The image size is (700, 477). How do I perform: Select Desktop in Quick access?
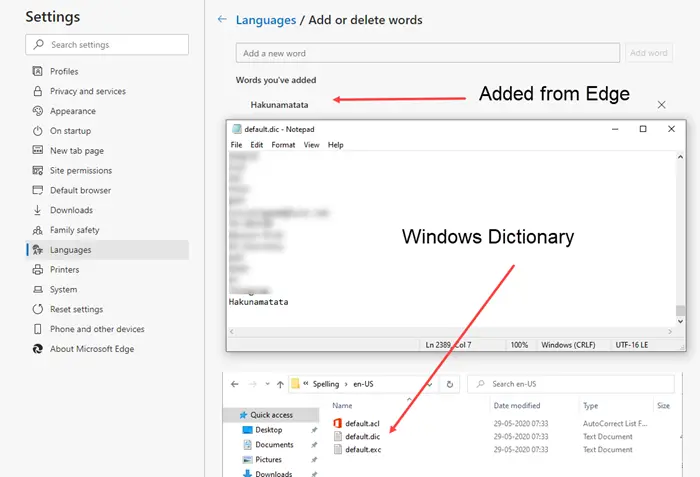[x=269, y=430]
